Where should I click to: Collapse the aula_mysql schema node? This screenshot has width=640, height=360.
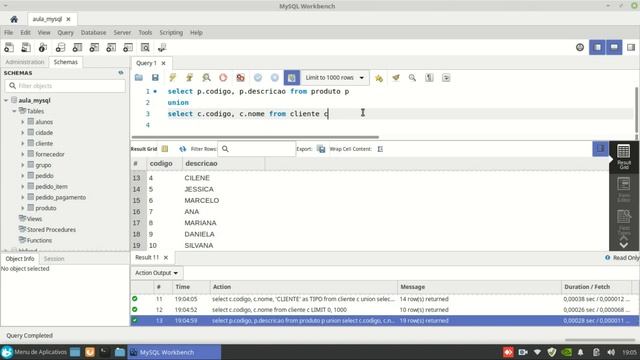[x=6, y=100]
